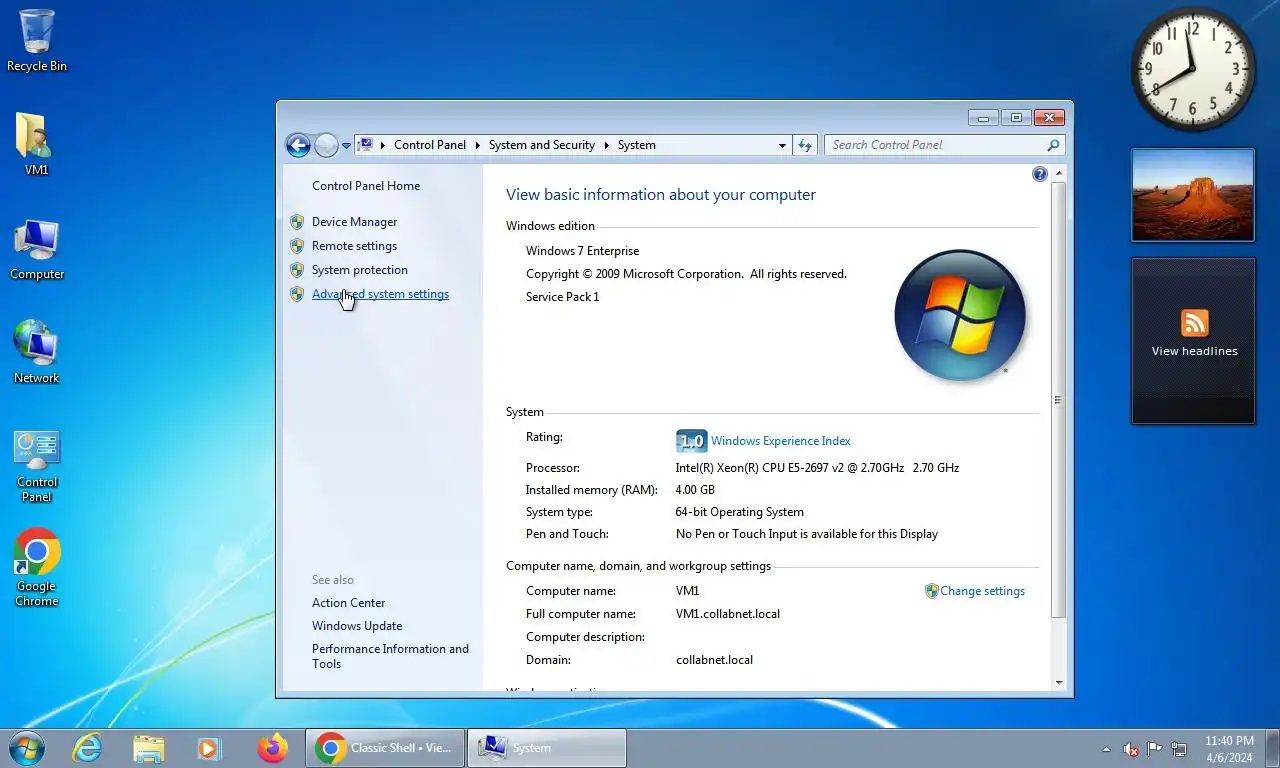The height and width of the screenshot is (768, 1280).
Task: Click the shield icon beside System protection
Action: (x=297, y=270)
